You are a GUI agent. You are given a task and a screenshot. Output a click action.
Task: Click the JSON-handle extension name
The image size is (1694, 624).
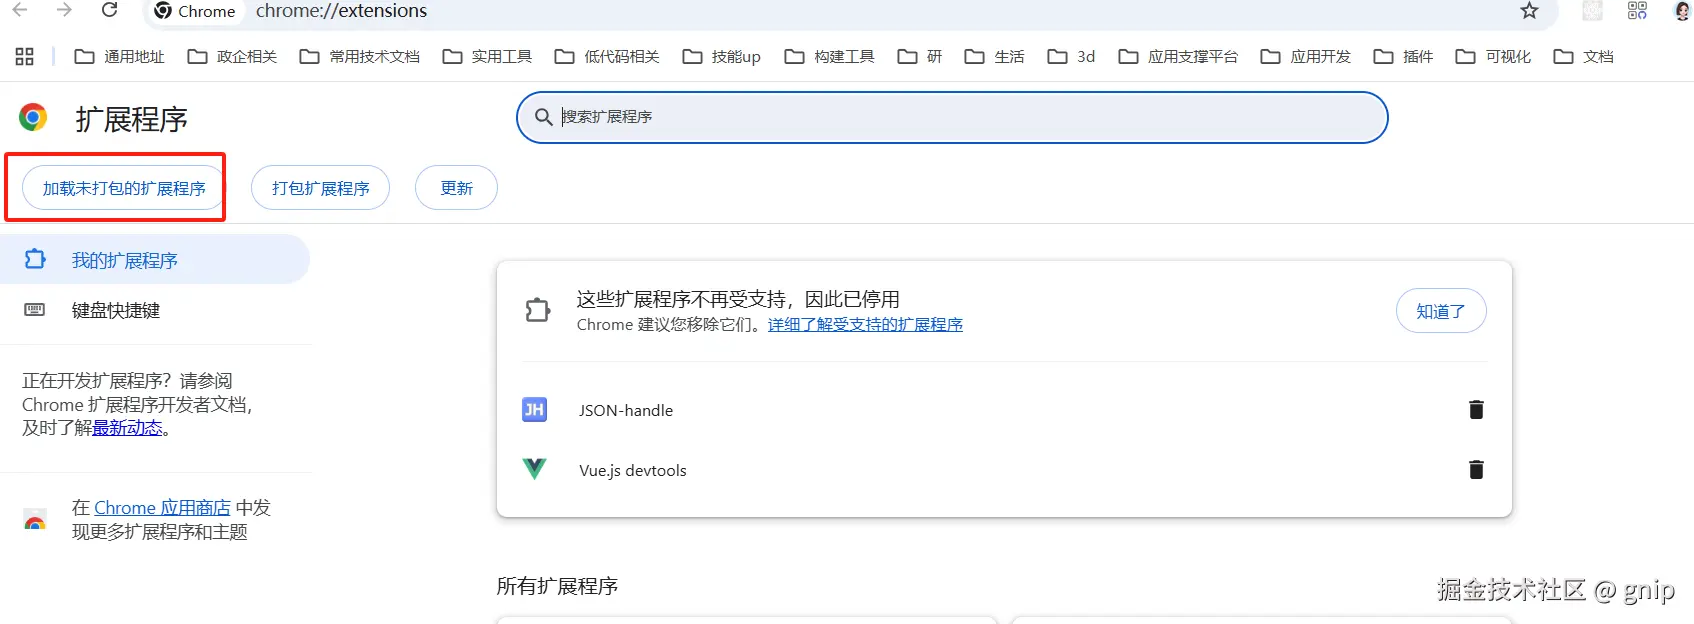pyautogui.click(x=626, y=410)
